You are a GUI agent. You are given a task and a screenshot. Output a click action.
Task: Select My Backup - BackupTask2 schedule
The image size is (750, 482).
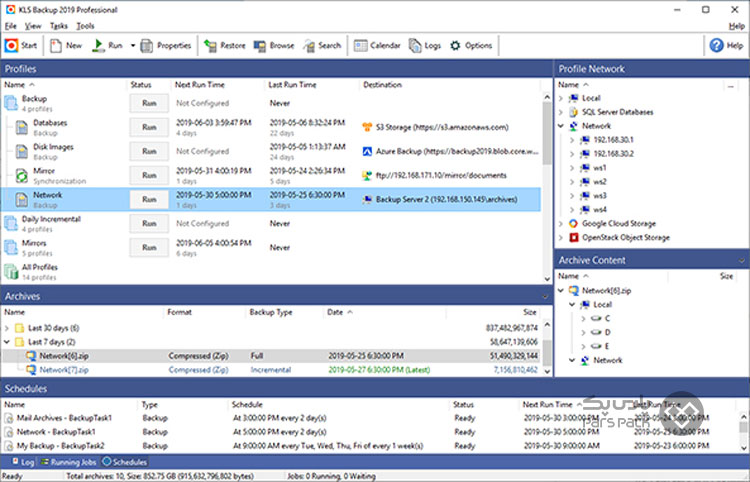61,446
